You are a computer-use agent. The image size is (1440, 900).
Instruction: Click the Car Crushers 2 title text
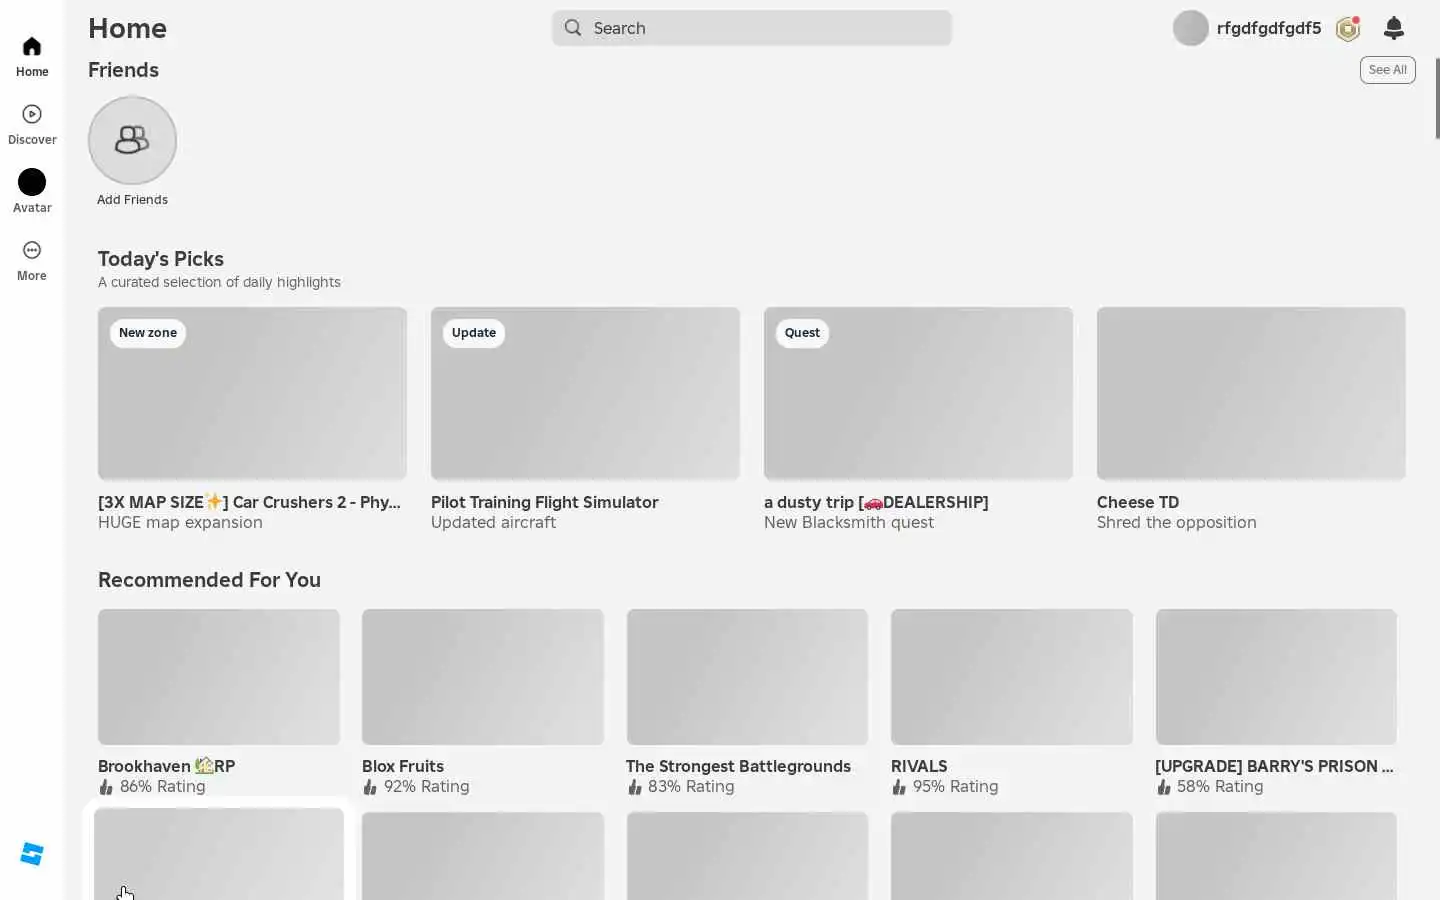(249, 502)
